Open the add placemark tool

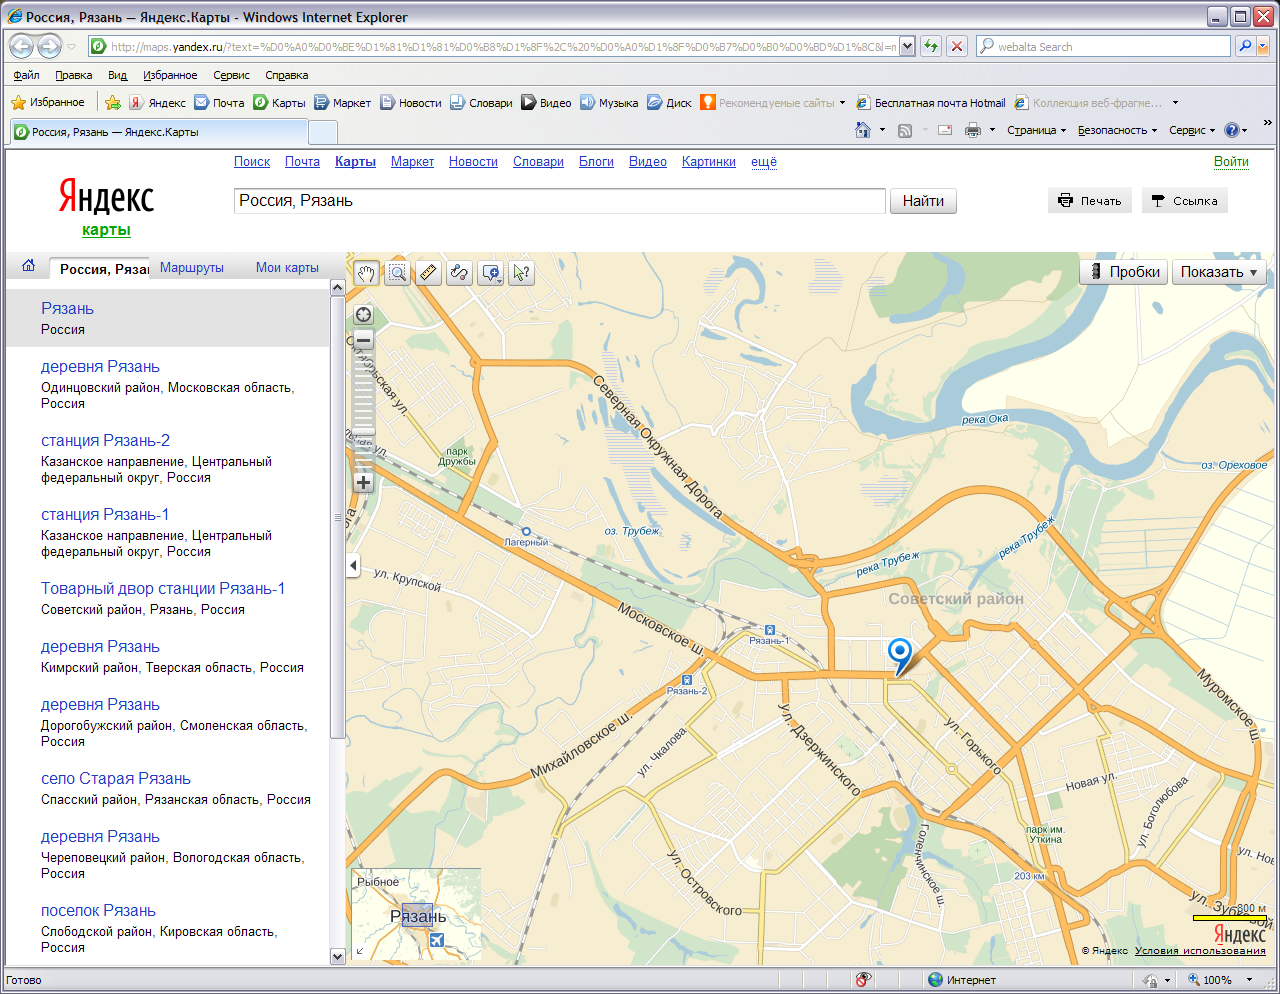(x=491, y=273)
